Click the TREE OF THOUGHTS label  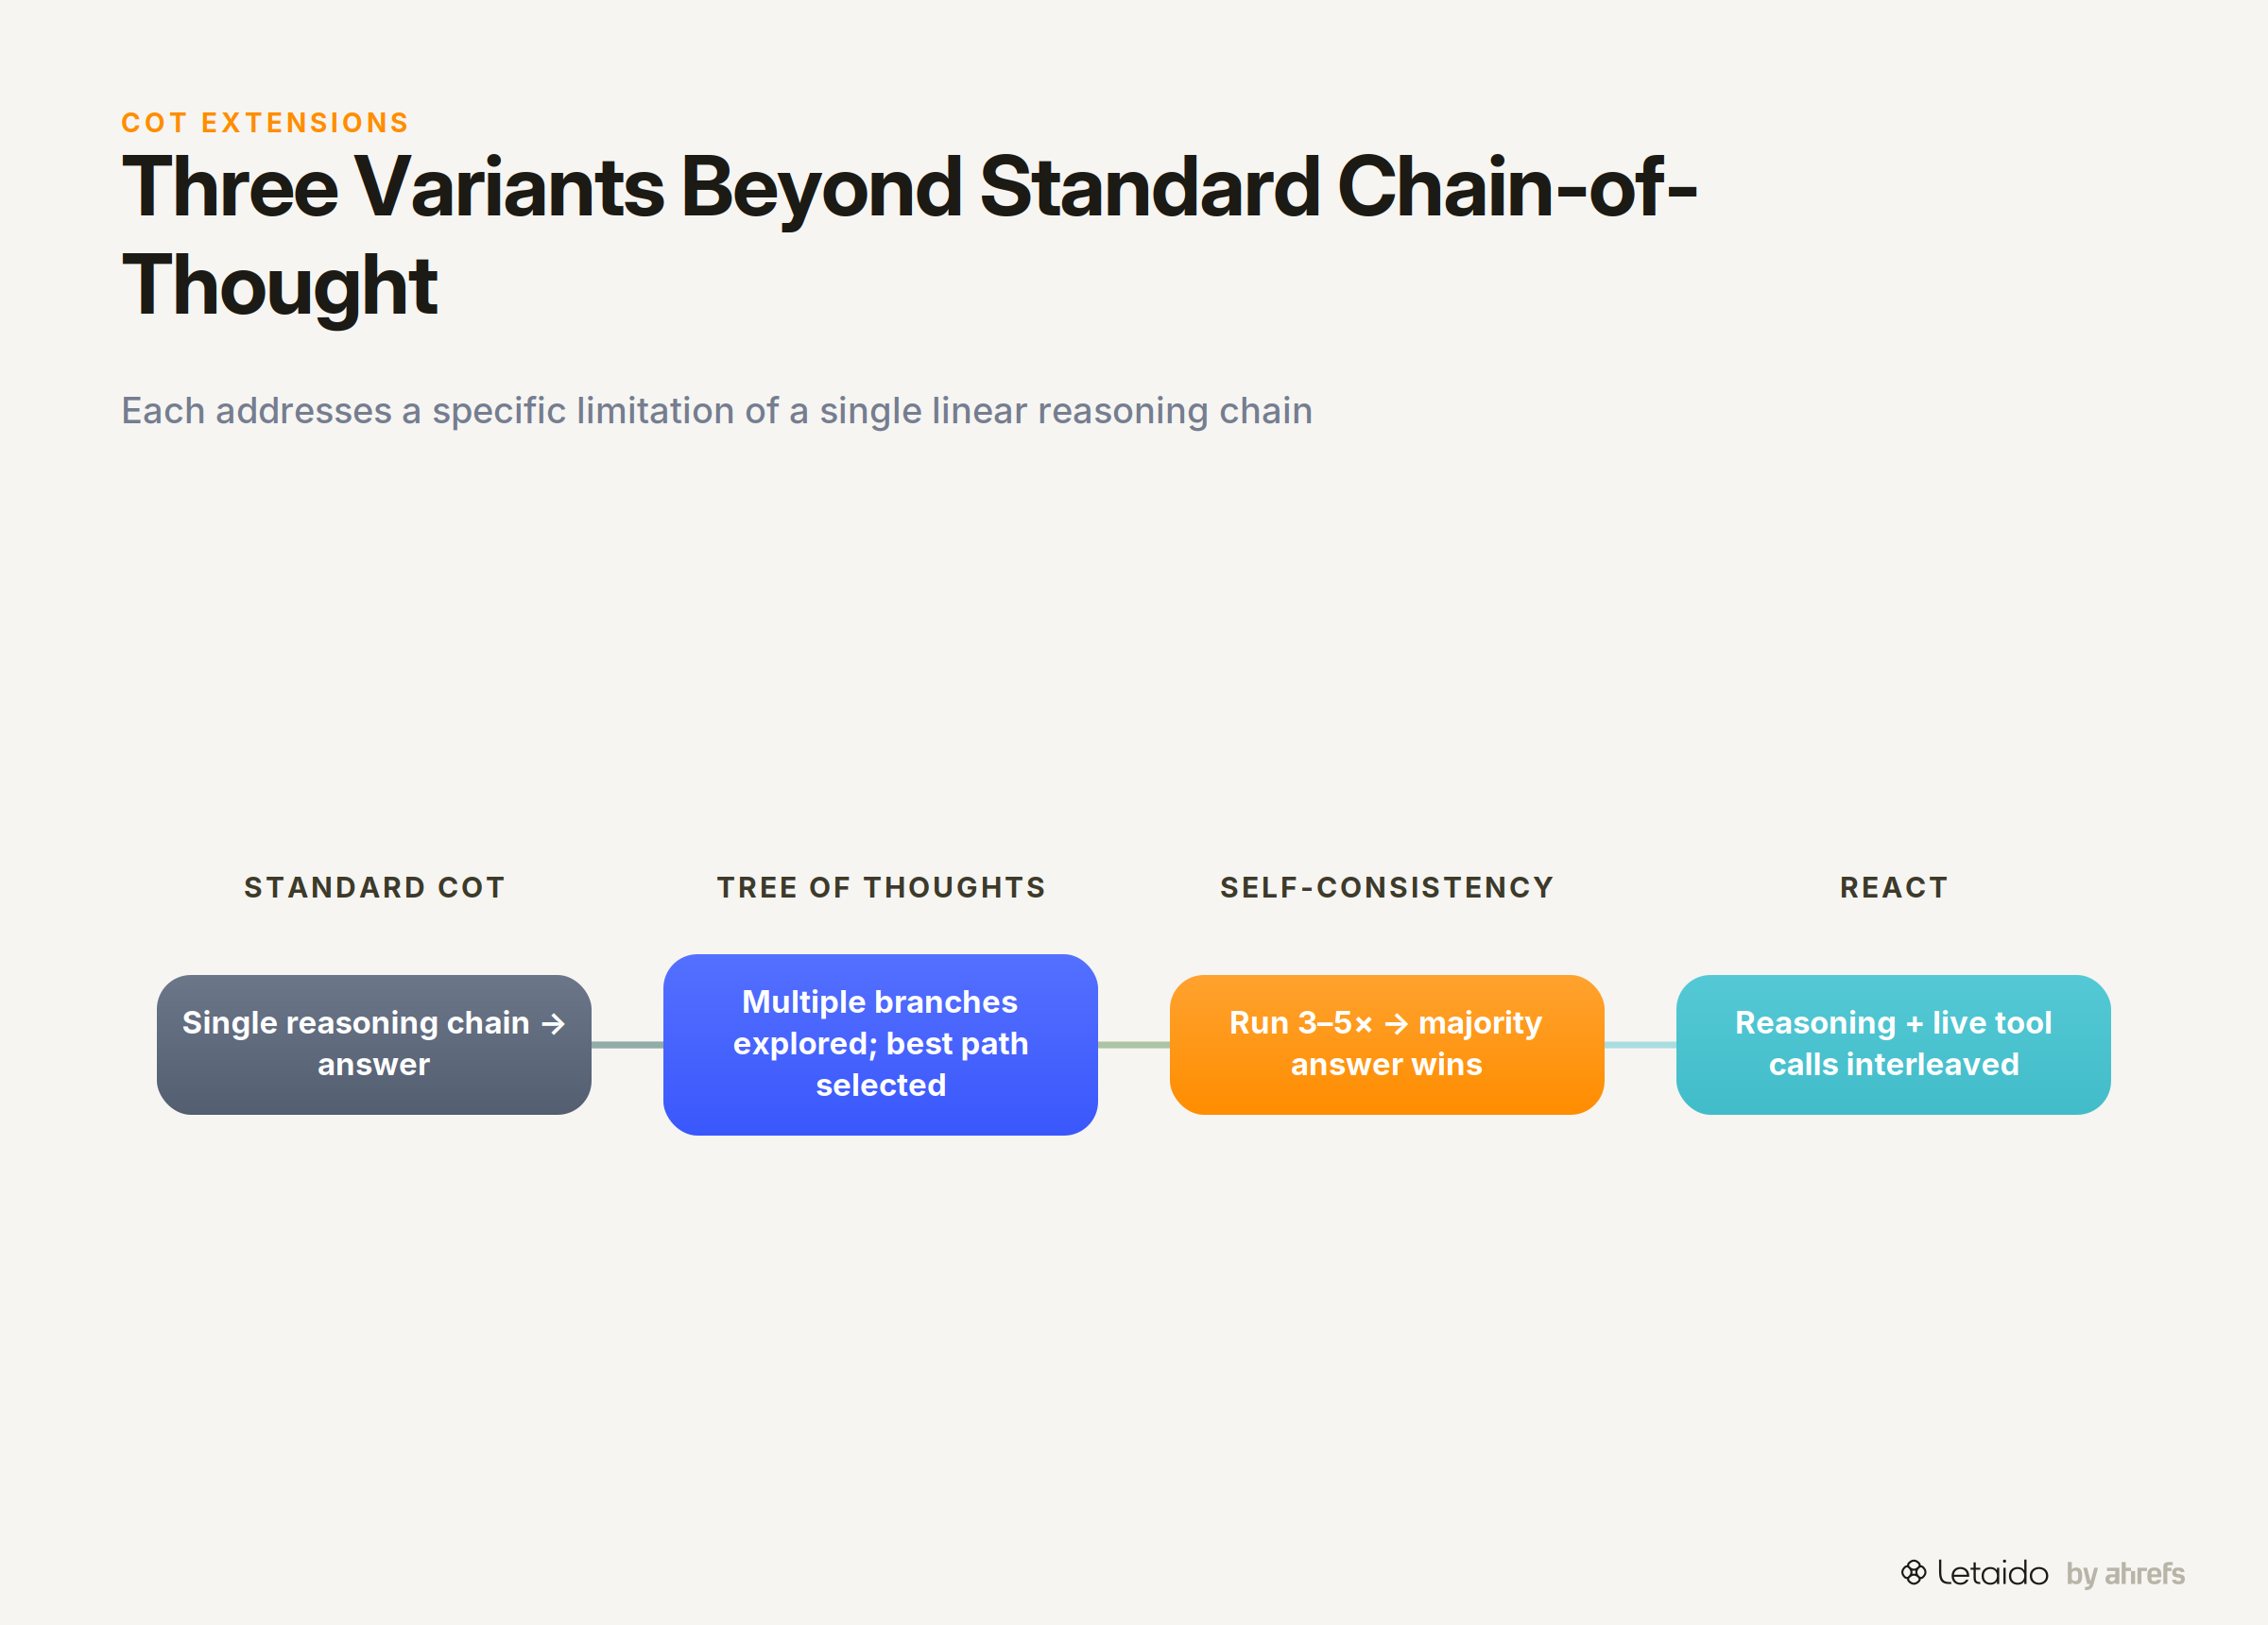click(881, 887)
